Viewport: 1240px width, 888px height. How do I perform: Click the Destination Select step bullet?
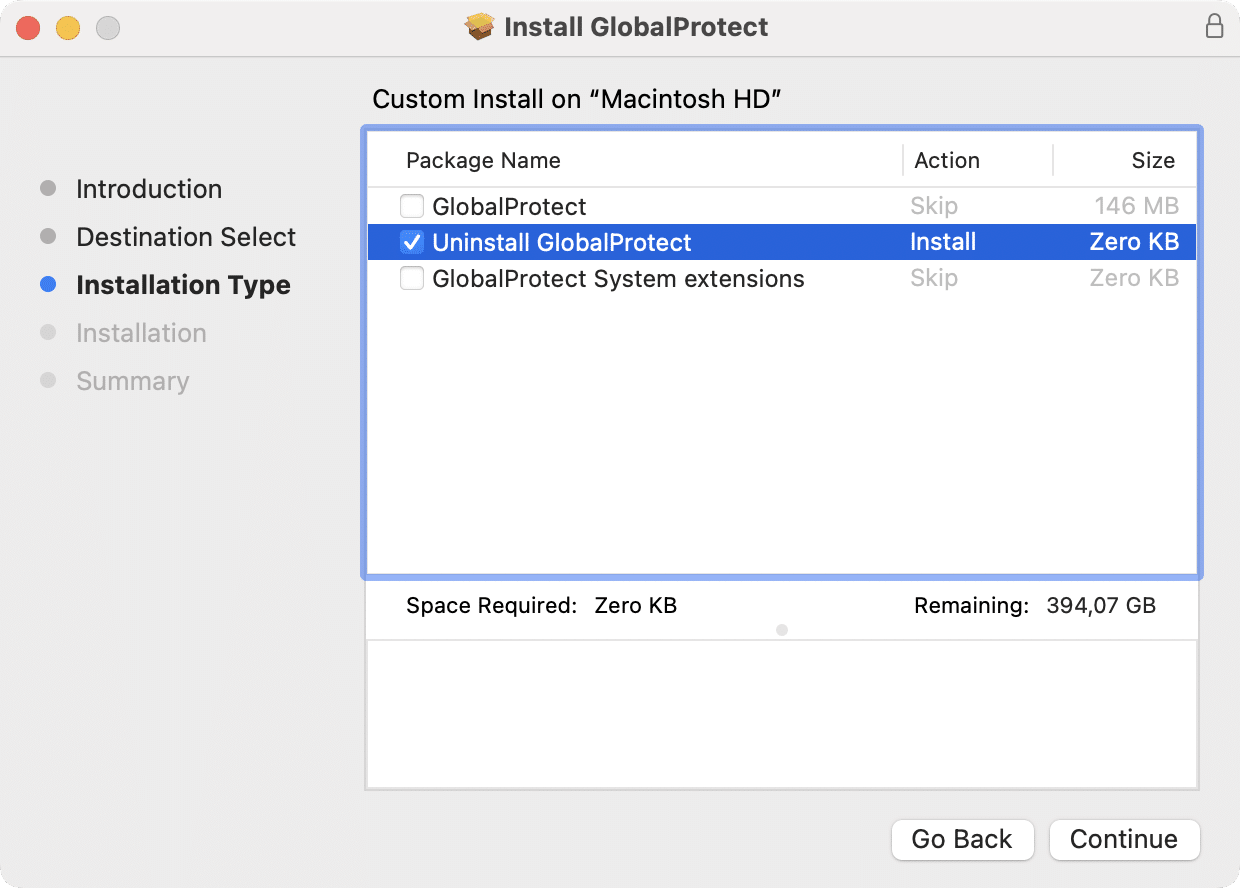(48, 236)
